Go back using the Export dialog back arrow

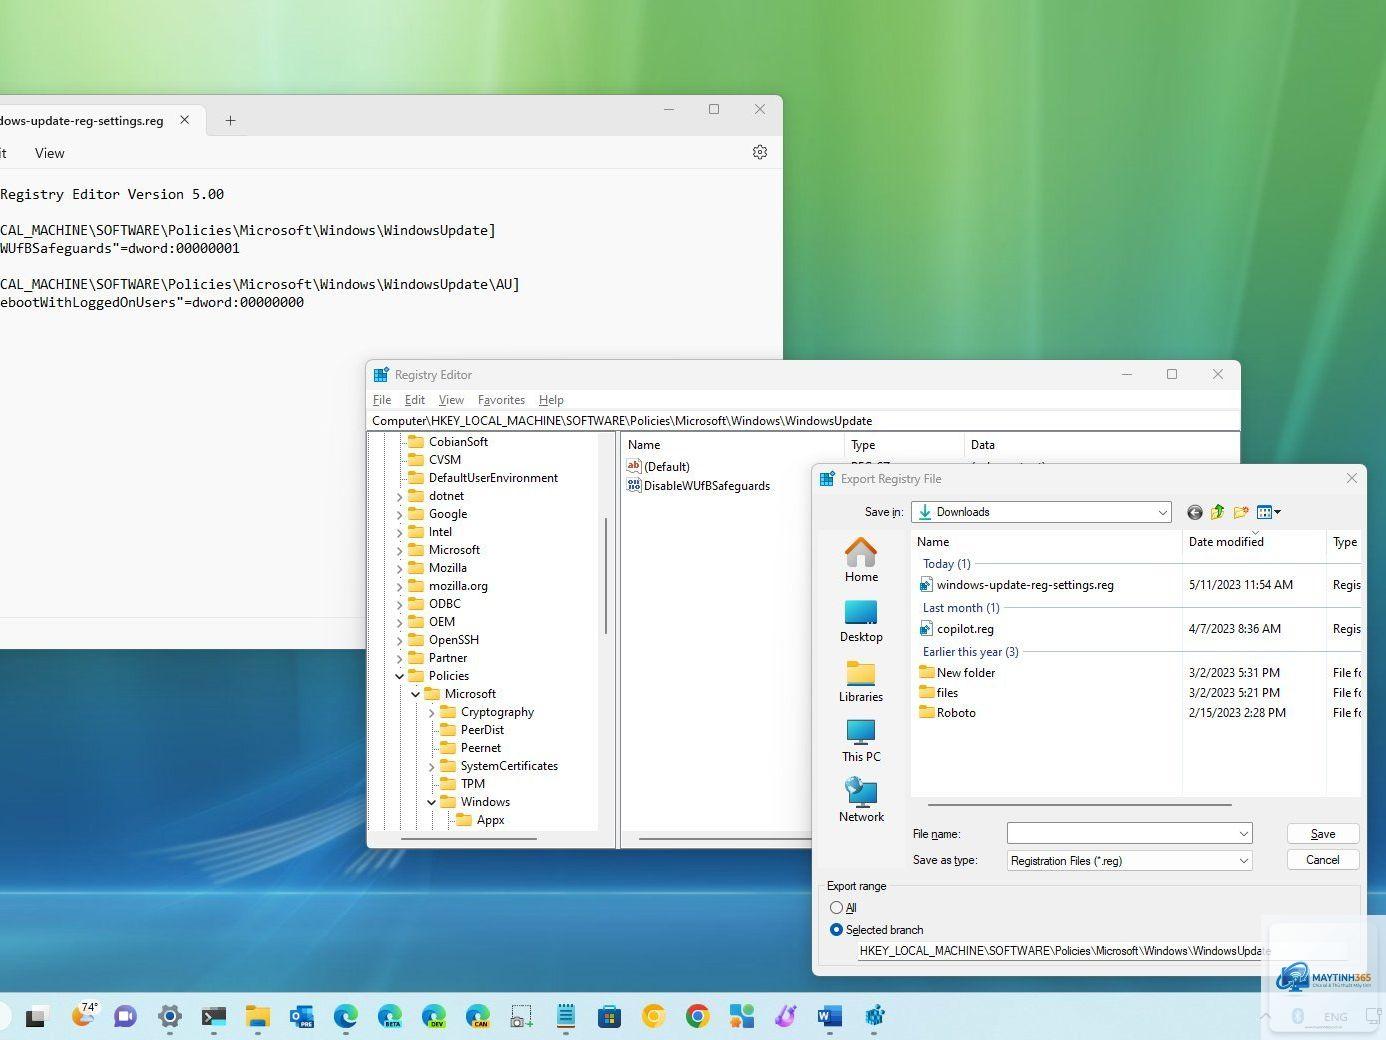point(1194,512)
